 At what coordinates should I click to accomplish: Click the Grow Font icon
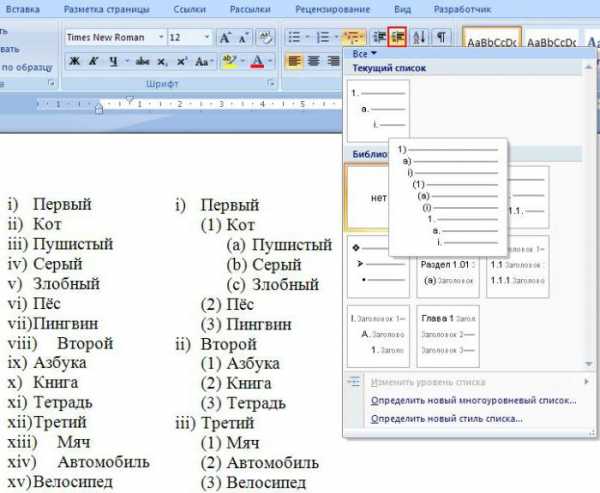(225, 37)
